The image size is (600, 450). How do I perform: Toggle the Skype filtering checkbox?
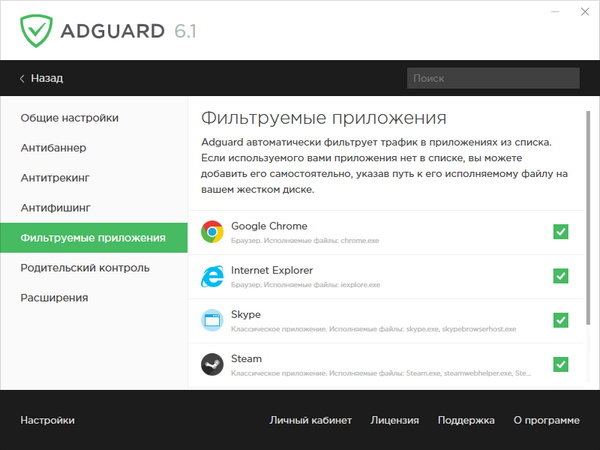(x=561, y=320)
